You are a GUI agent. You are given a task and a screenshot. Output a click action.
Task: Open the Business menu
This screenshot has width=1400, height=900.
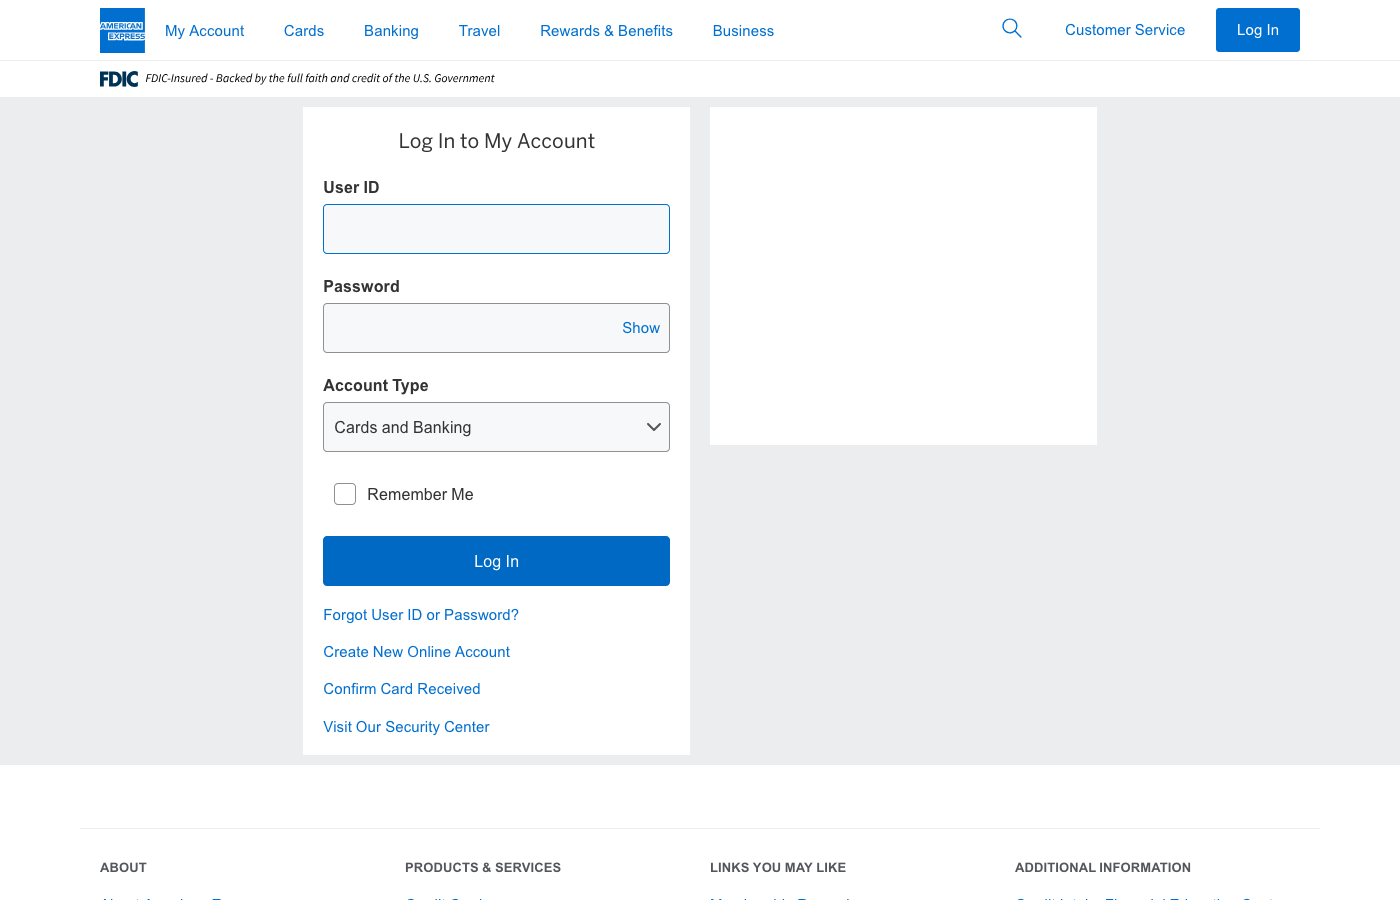743,31
